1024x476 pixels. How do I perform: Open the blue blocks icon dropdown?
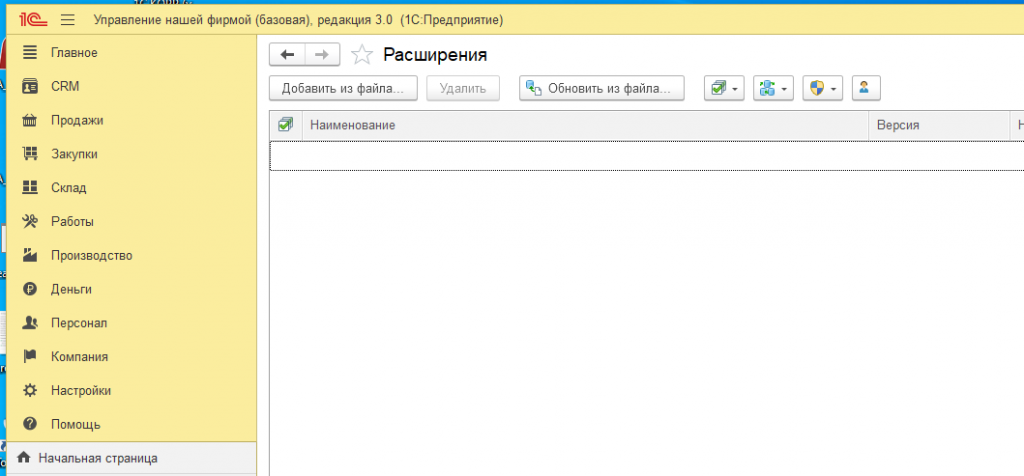point(773,89)
